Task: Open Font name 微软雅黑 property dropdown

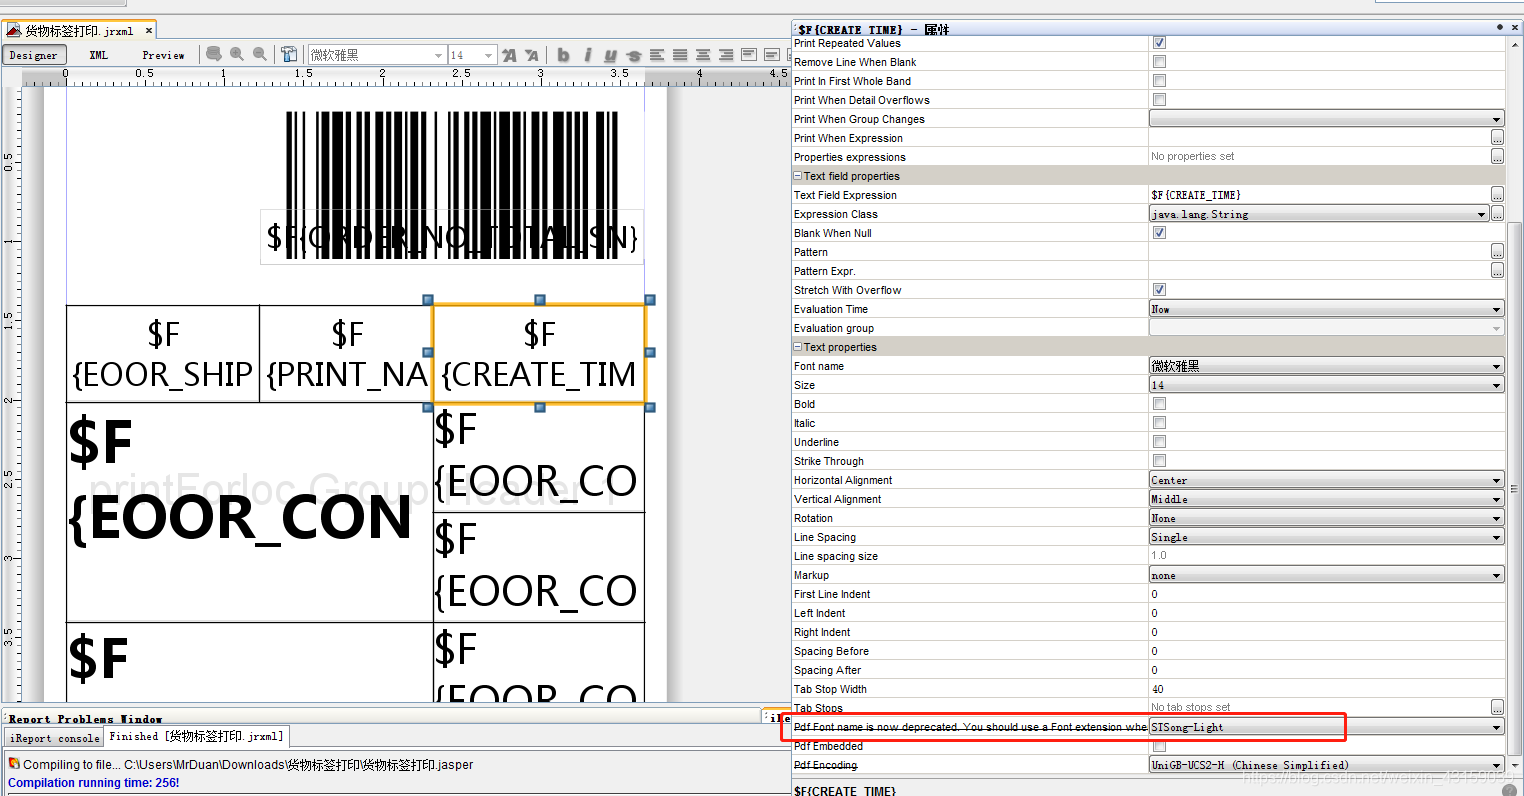Action: (1326, 366)
